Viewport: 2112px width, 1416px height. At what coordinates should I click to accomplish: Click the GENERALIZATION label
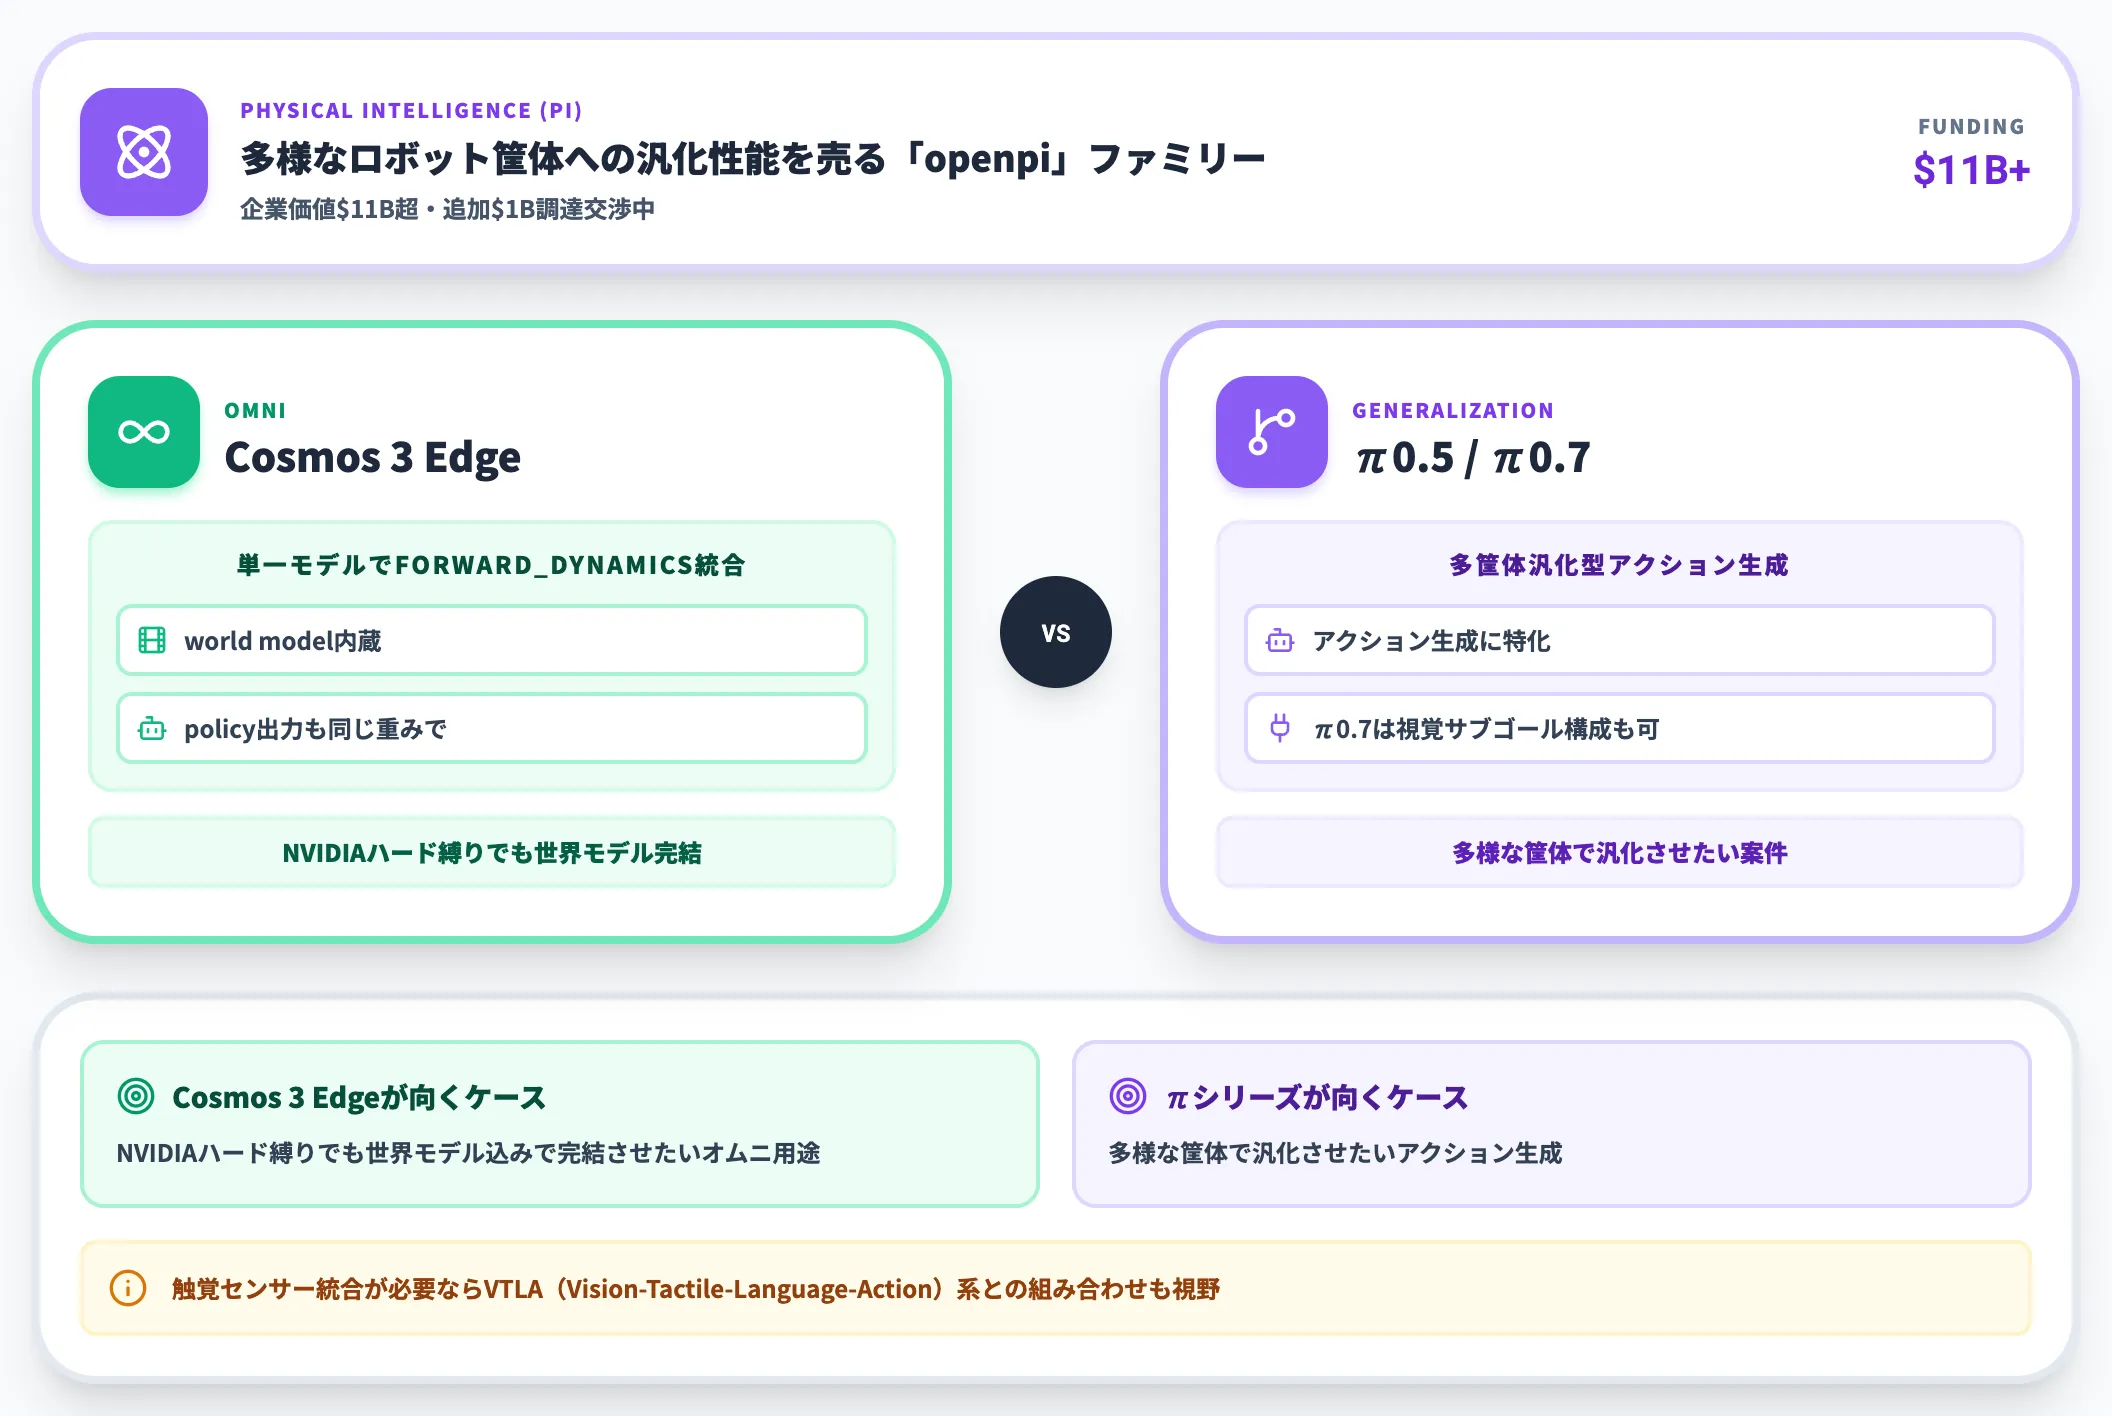pos(1453,410)
